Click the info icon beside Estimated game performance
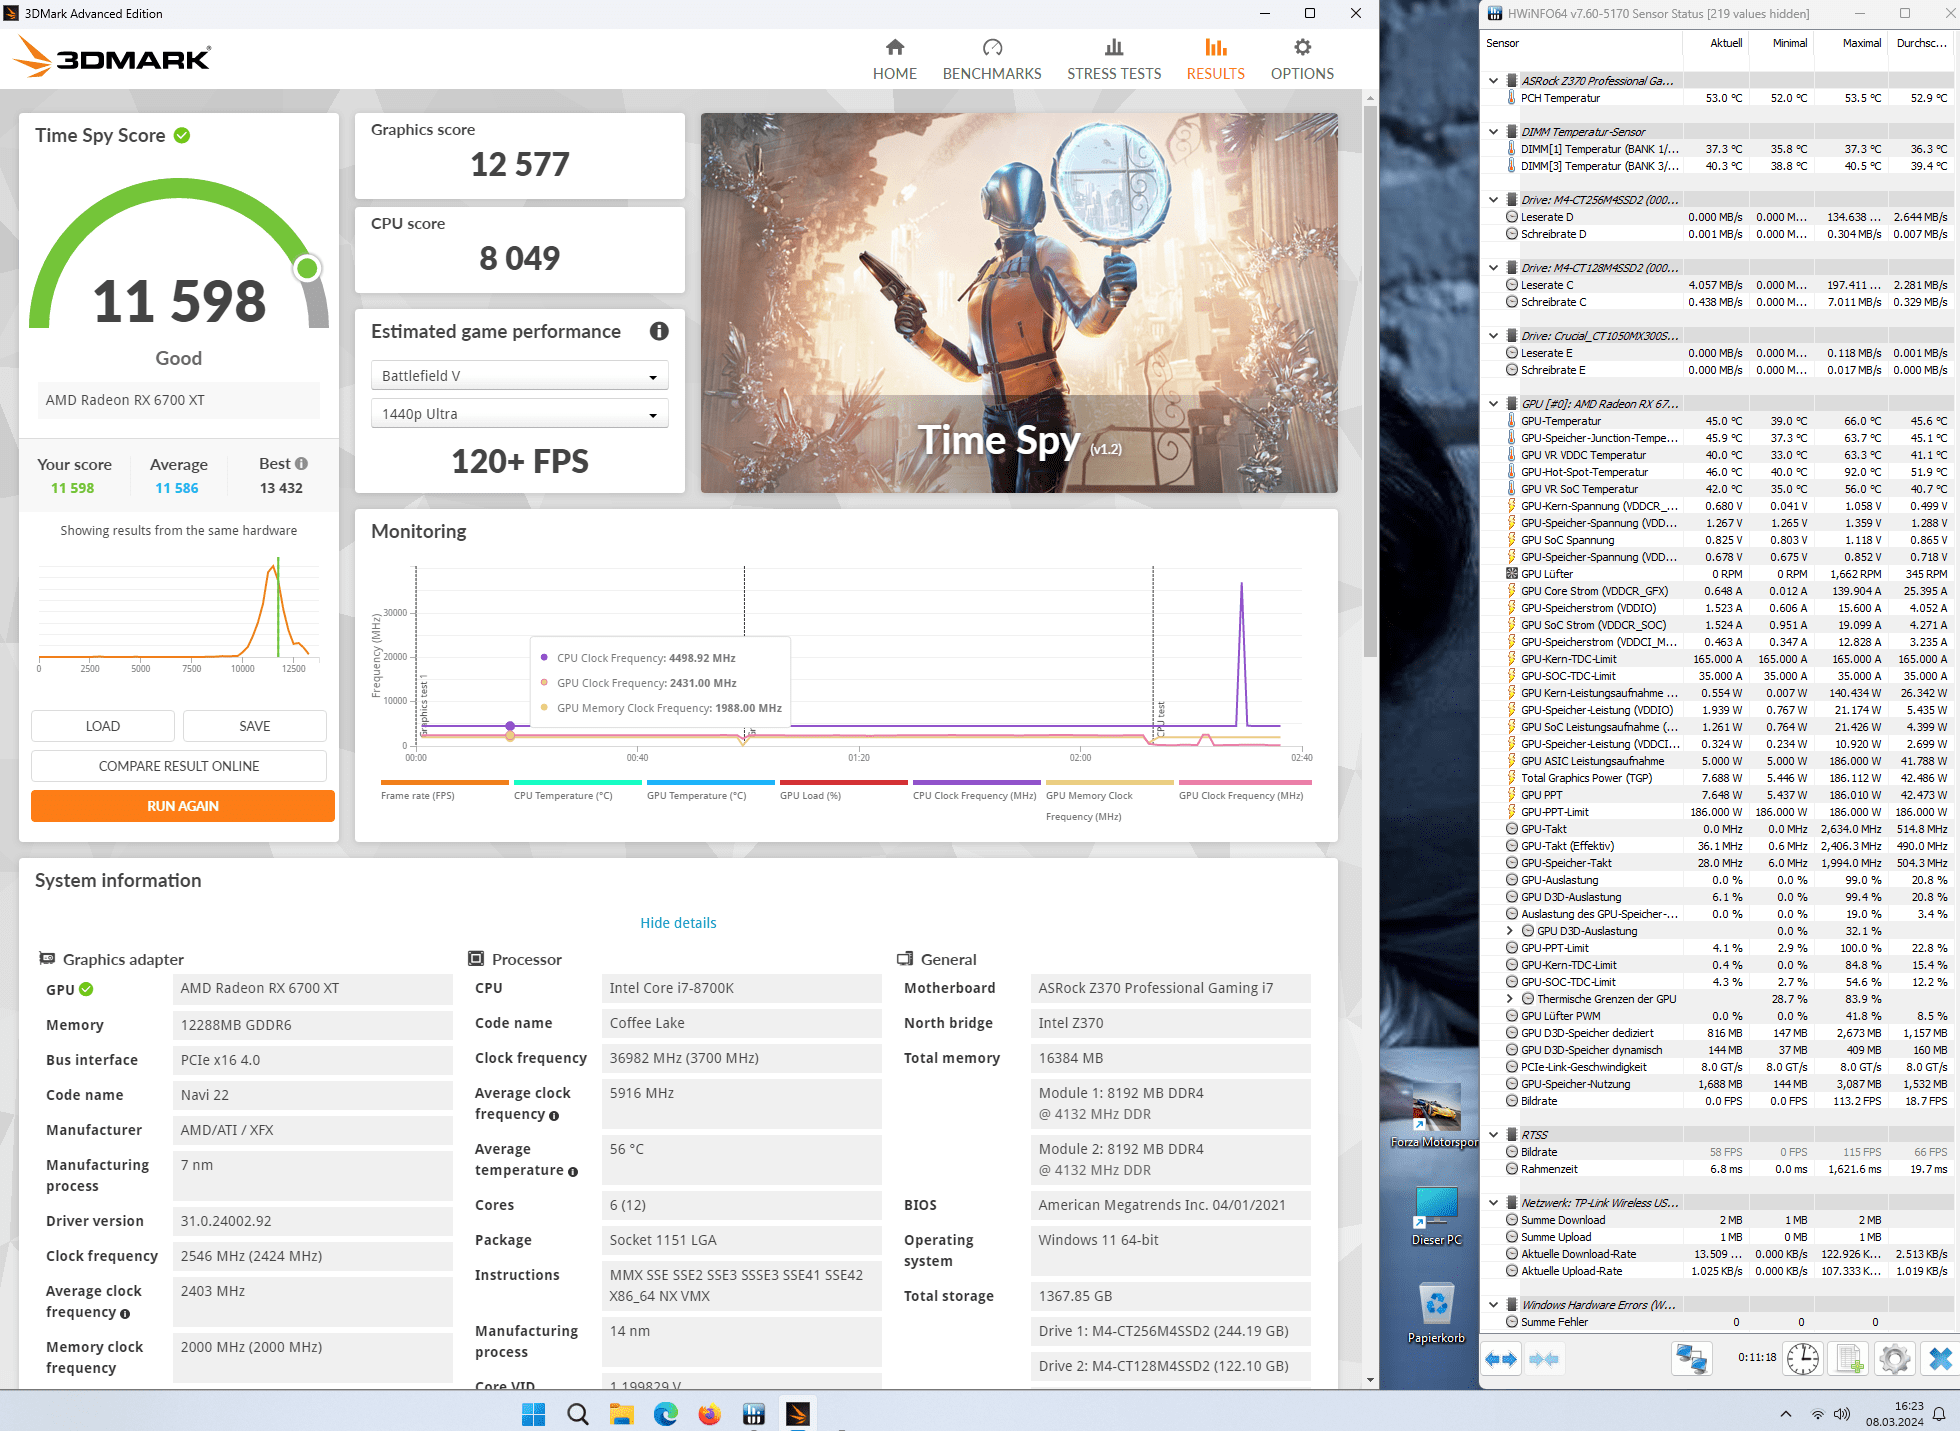 (x=659, y=331)
